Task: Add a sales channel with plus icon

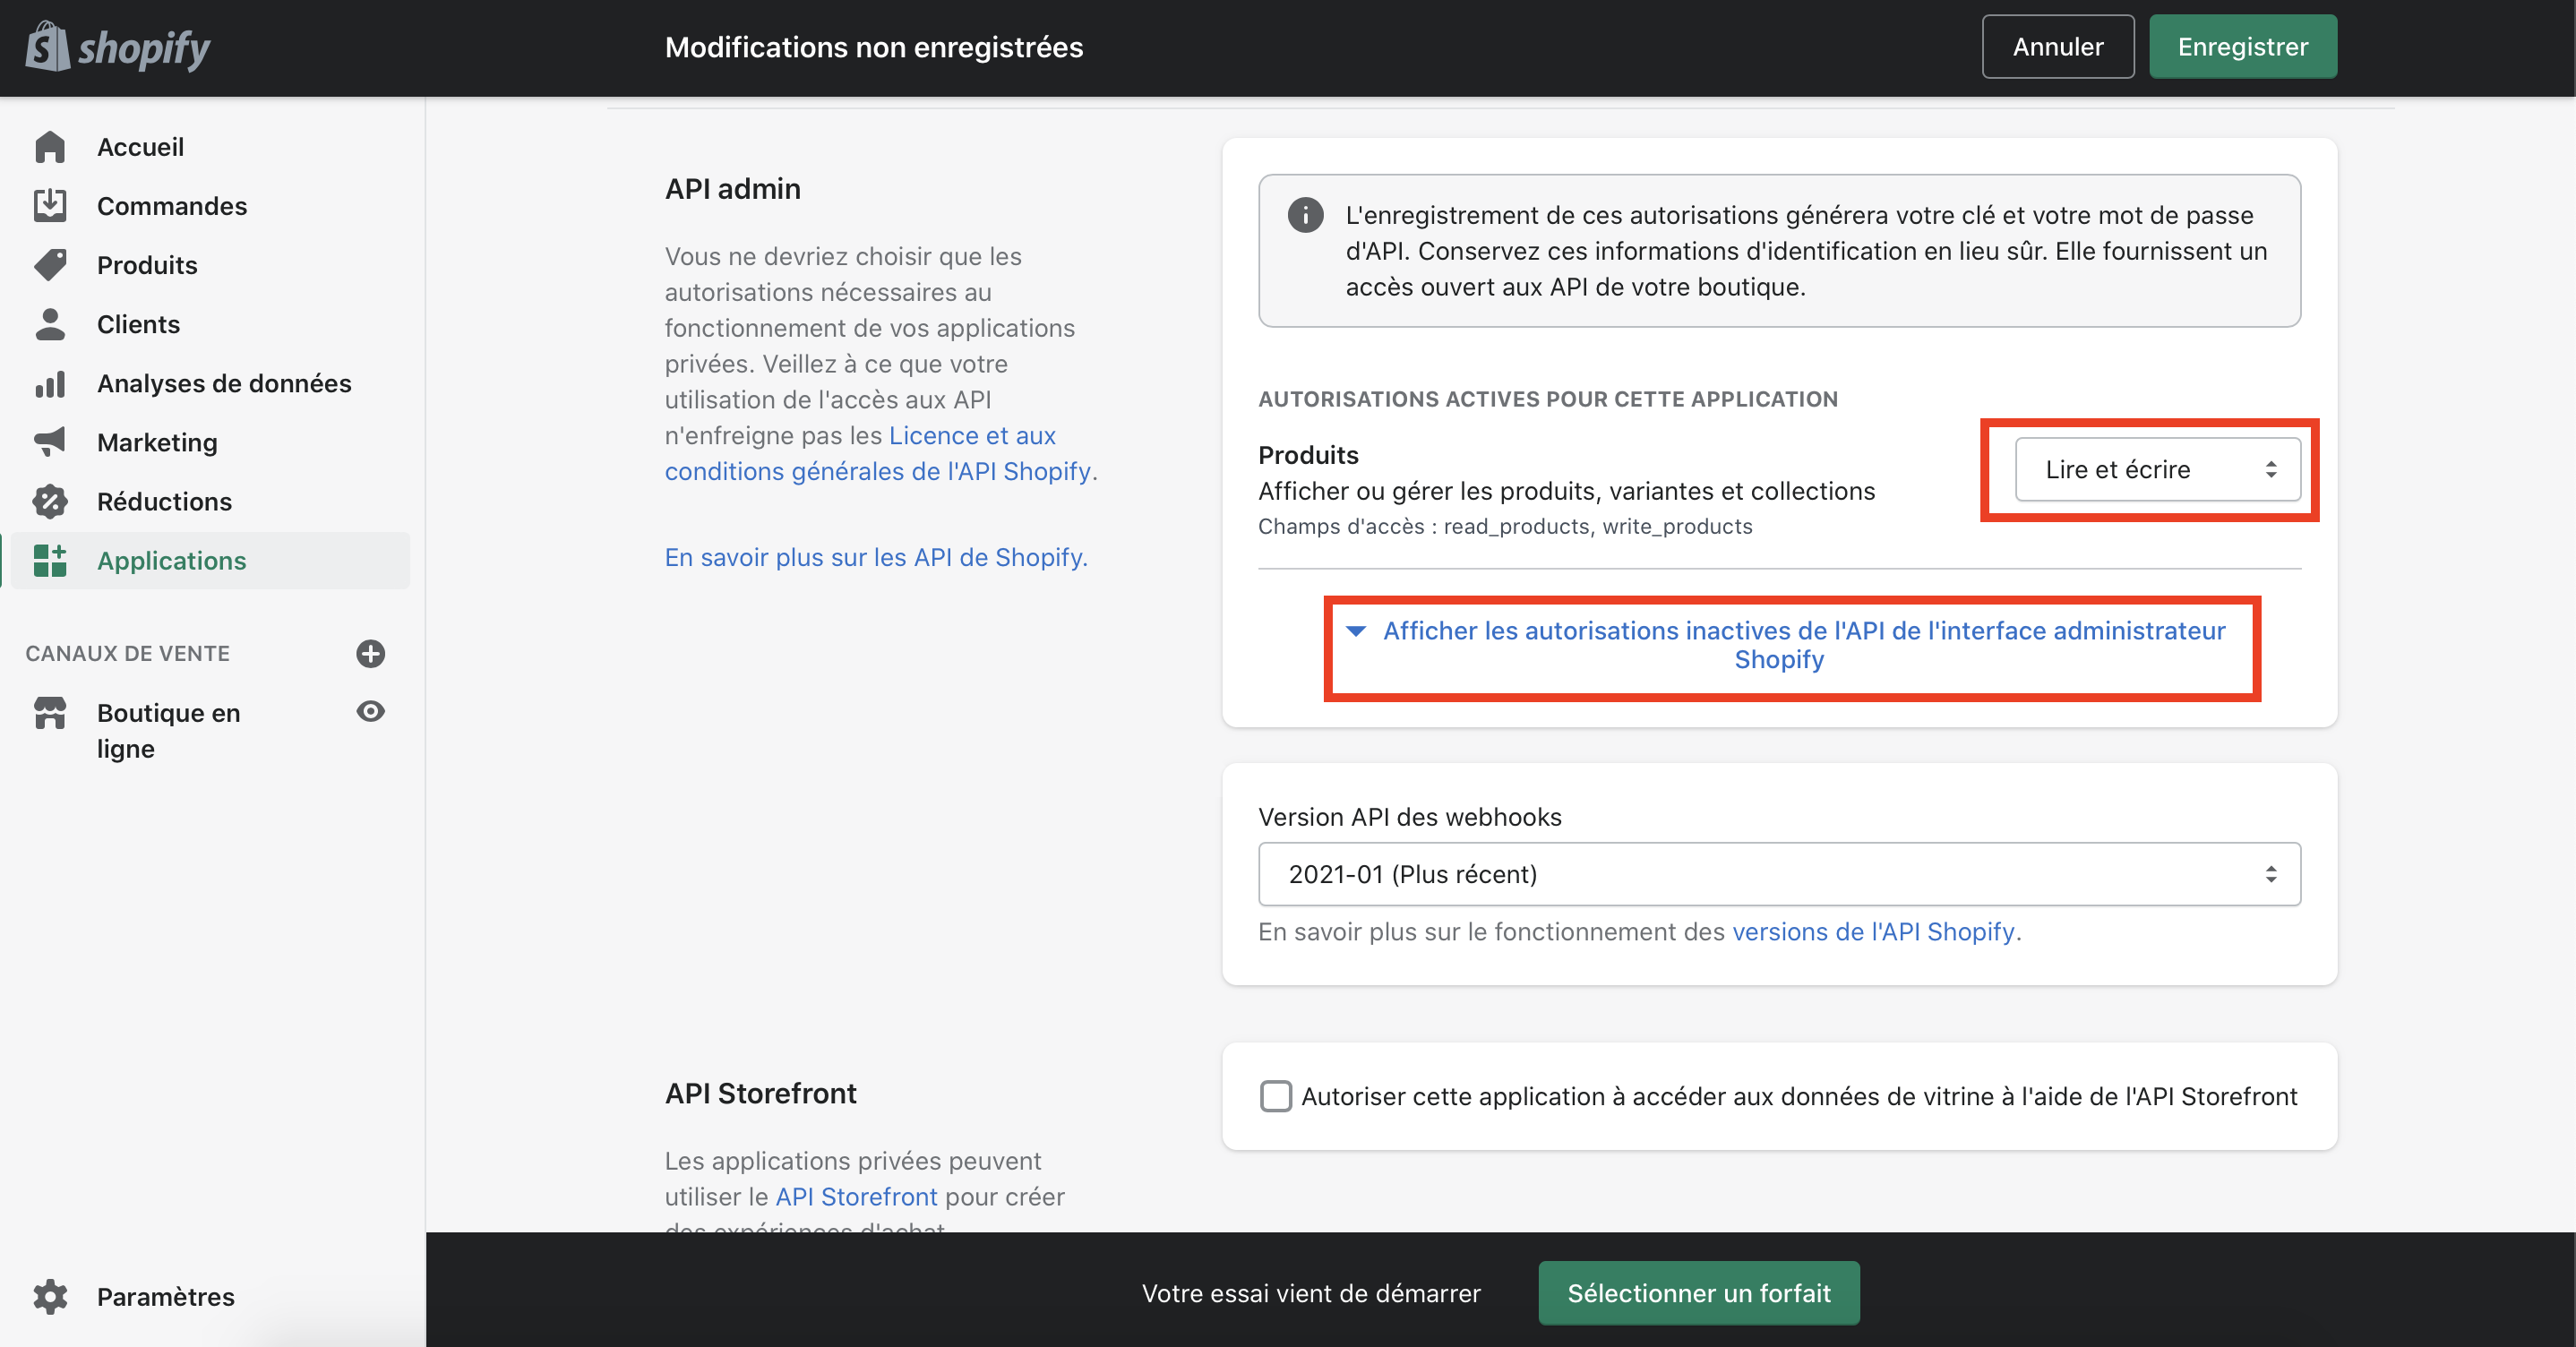Action: (371, 653)
